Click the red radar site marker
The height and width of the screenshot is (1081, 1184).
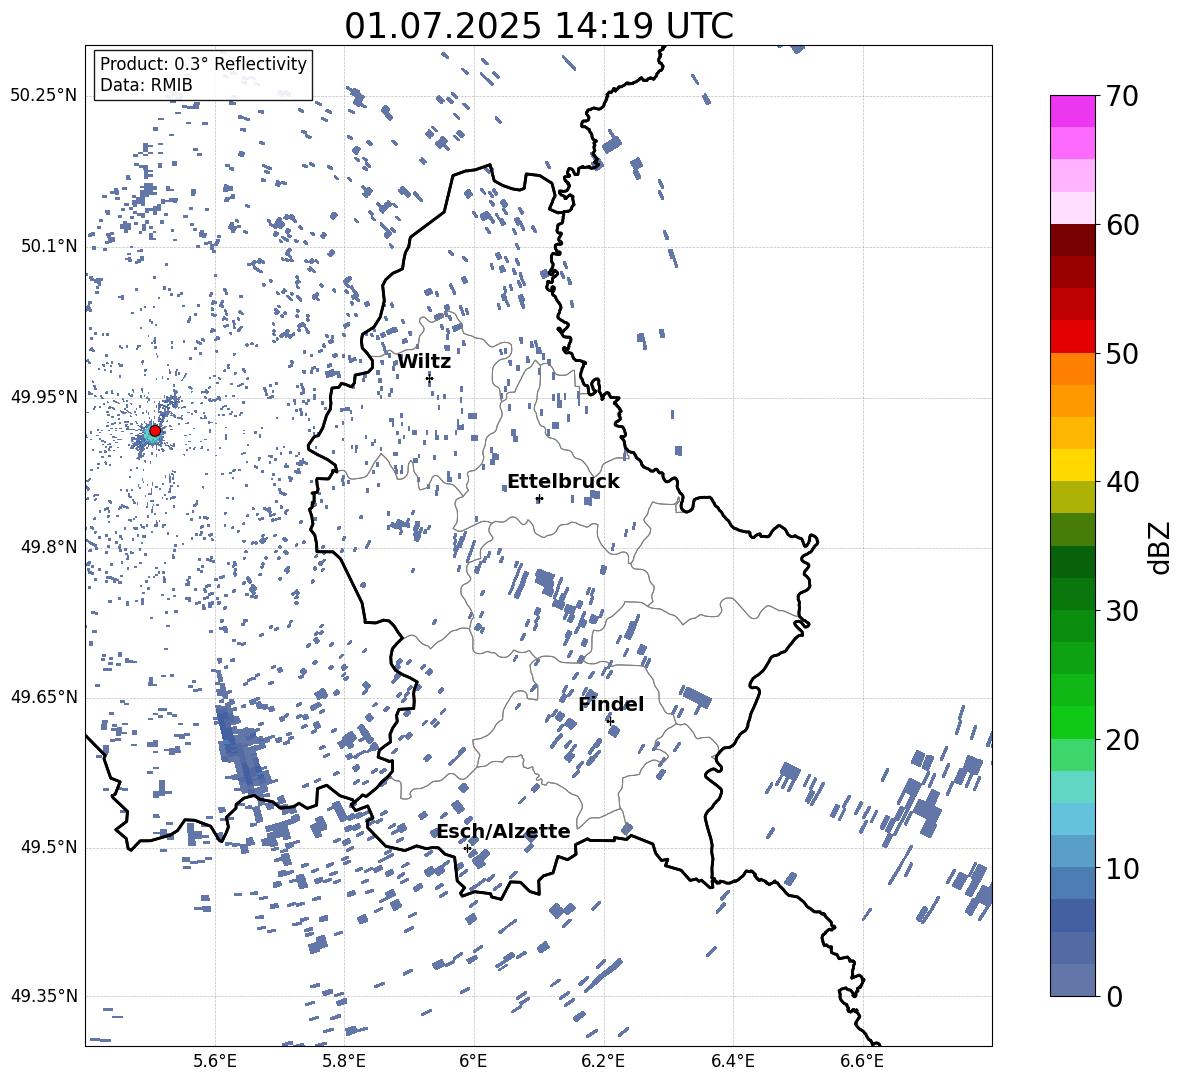tap(155, 430)
